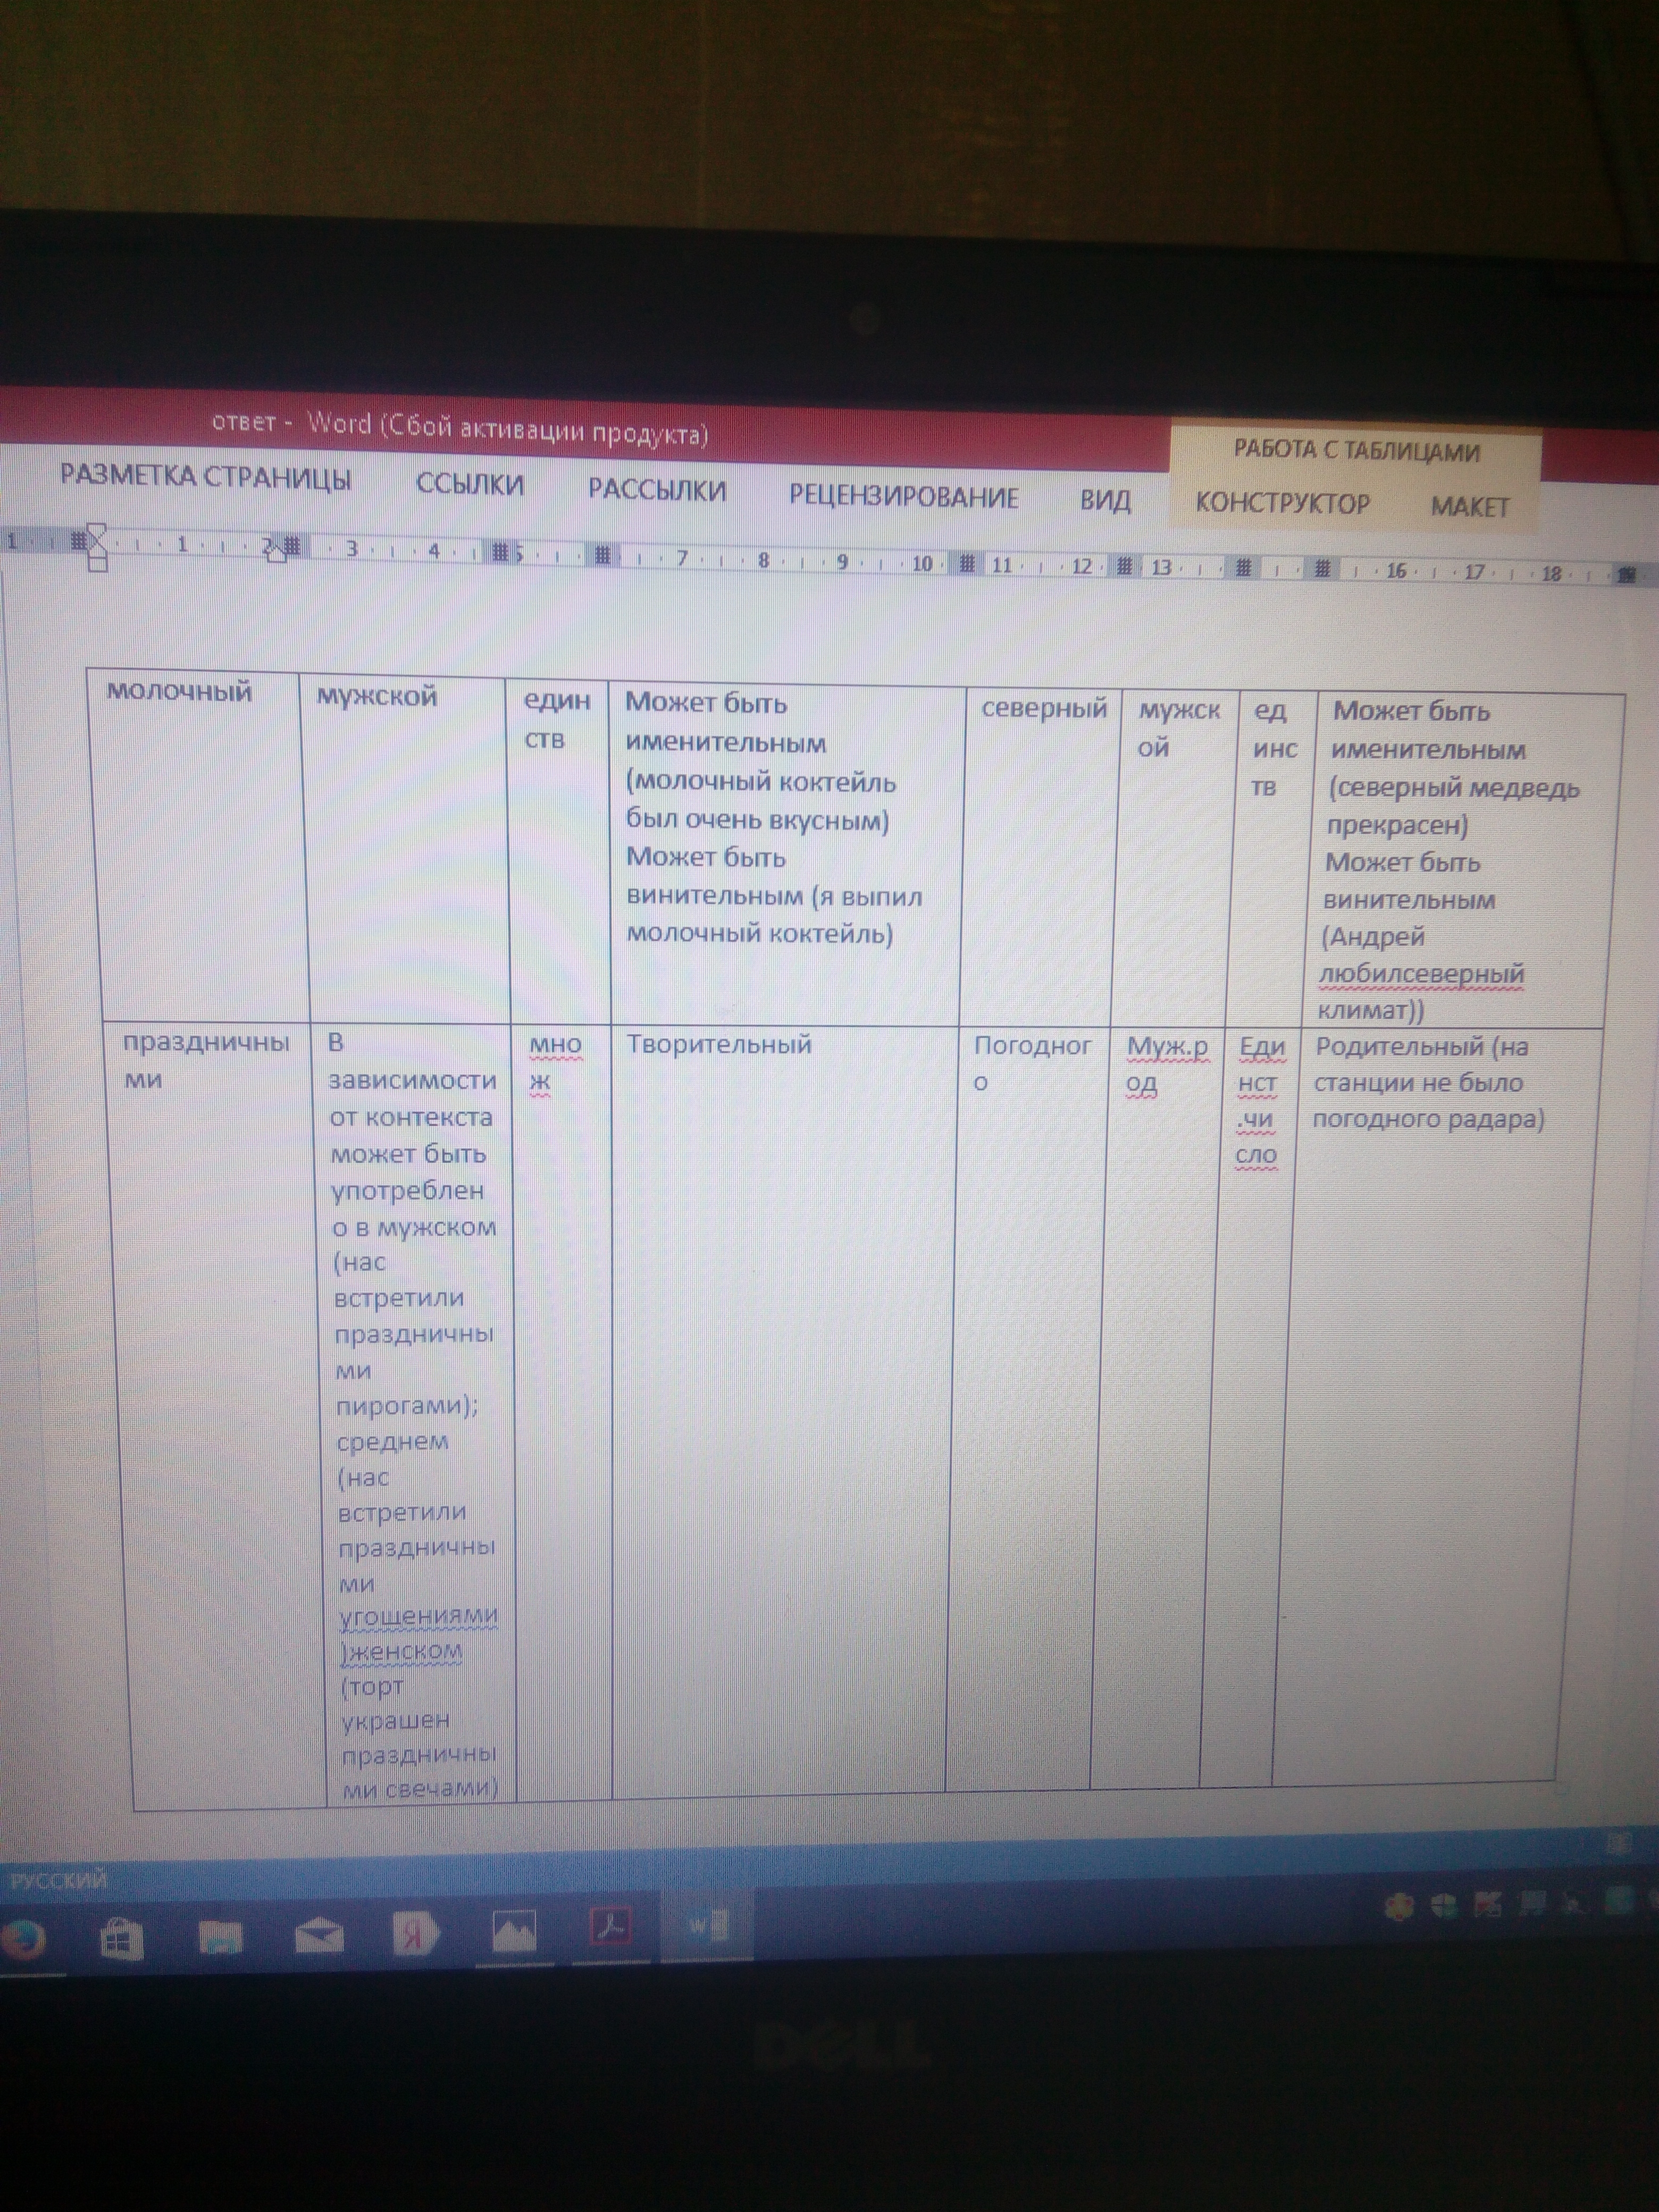Open Firefox from the taskbar
The width and height of the screenshot is (1659, 2212).
tap(22, 1939)
